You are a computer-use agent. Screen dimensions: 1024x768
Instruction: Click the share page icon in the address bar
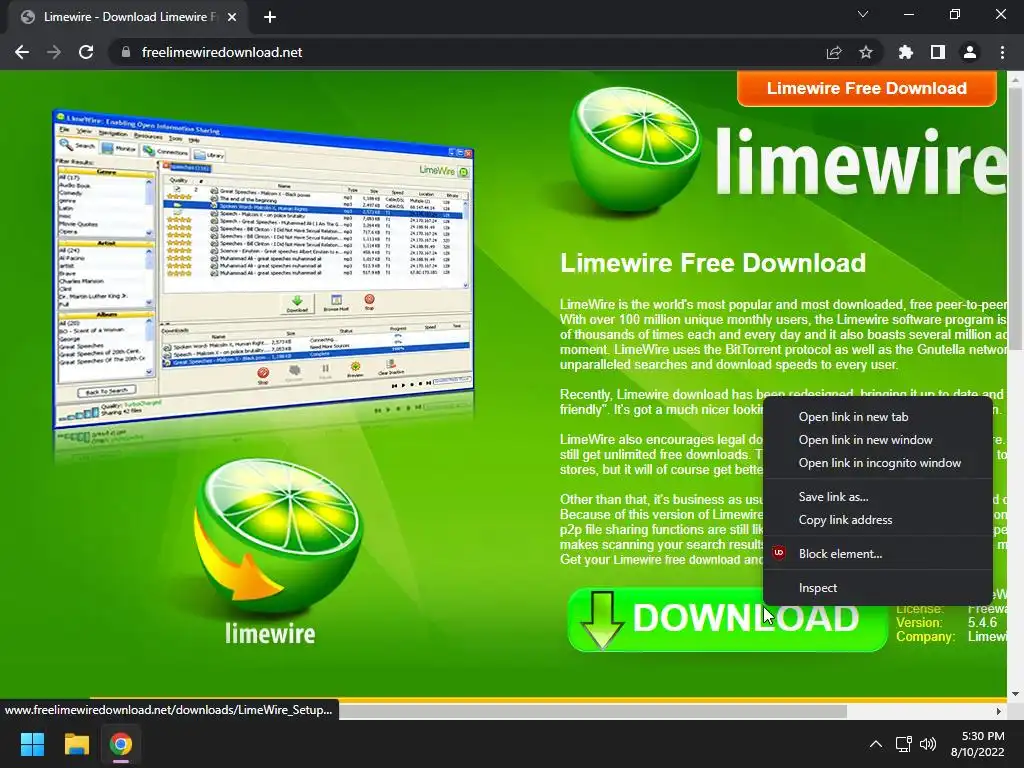pyautogui.click(x=834, y=52)
